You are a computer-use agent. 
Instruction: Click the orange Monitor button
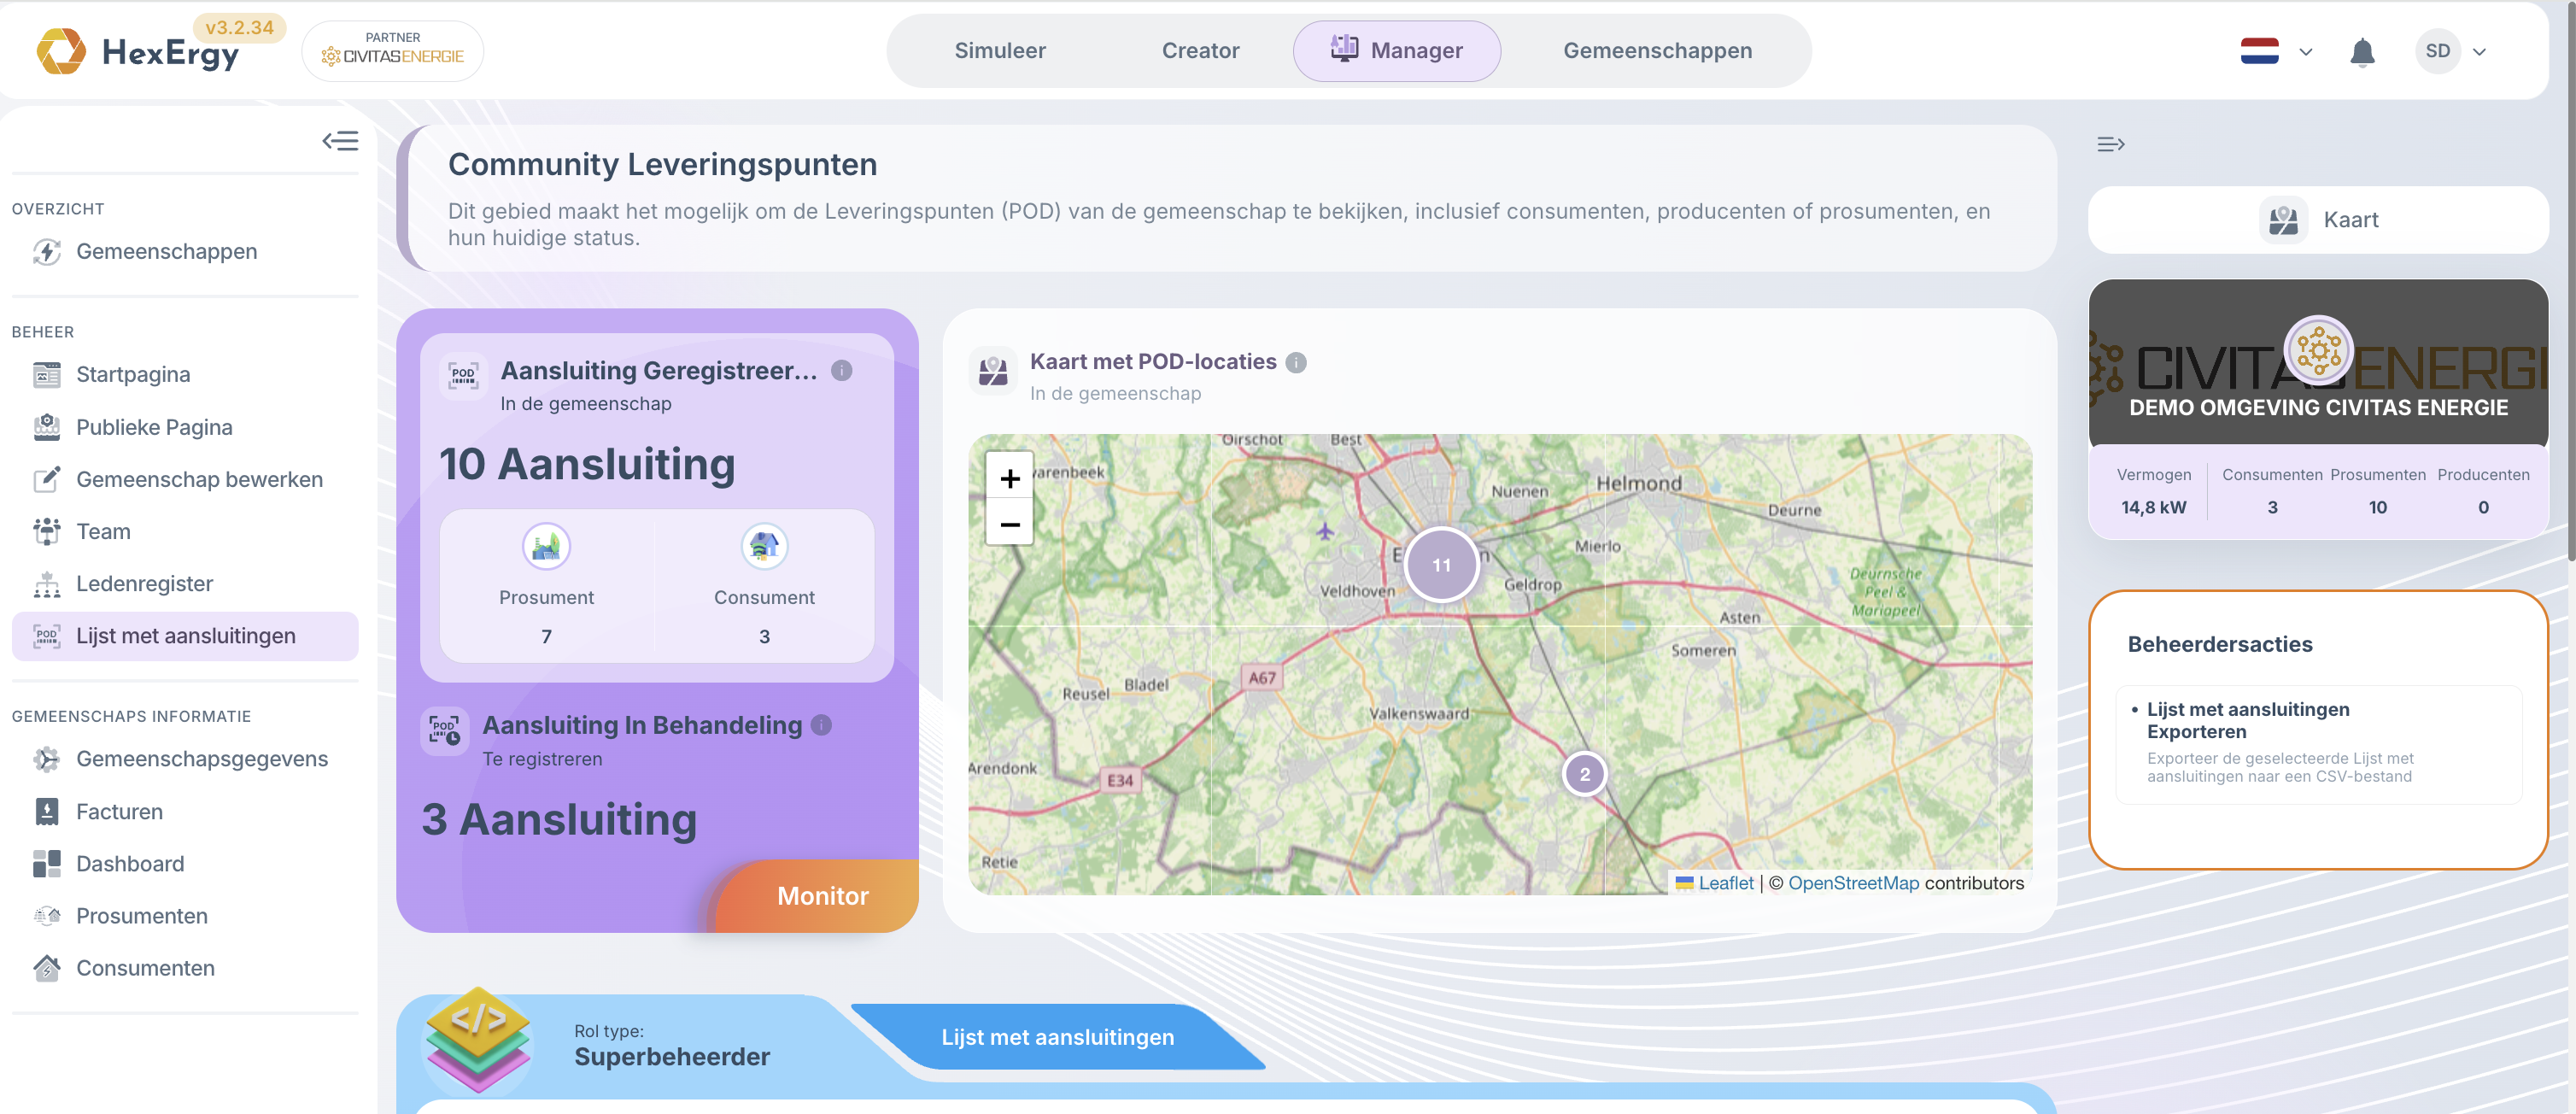(x=822, y=896)
